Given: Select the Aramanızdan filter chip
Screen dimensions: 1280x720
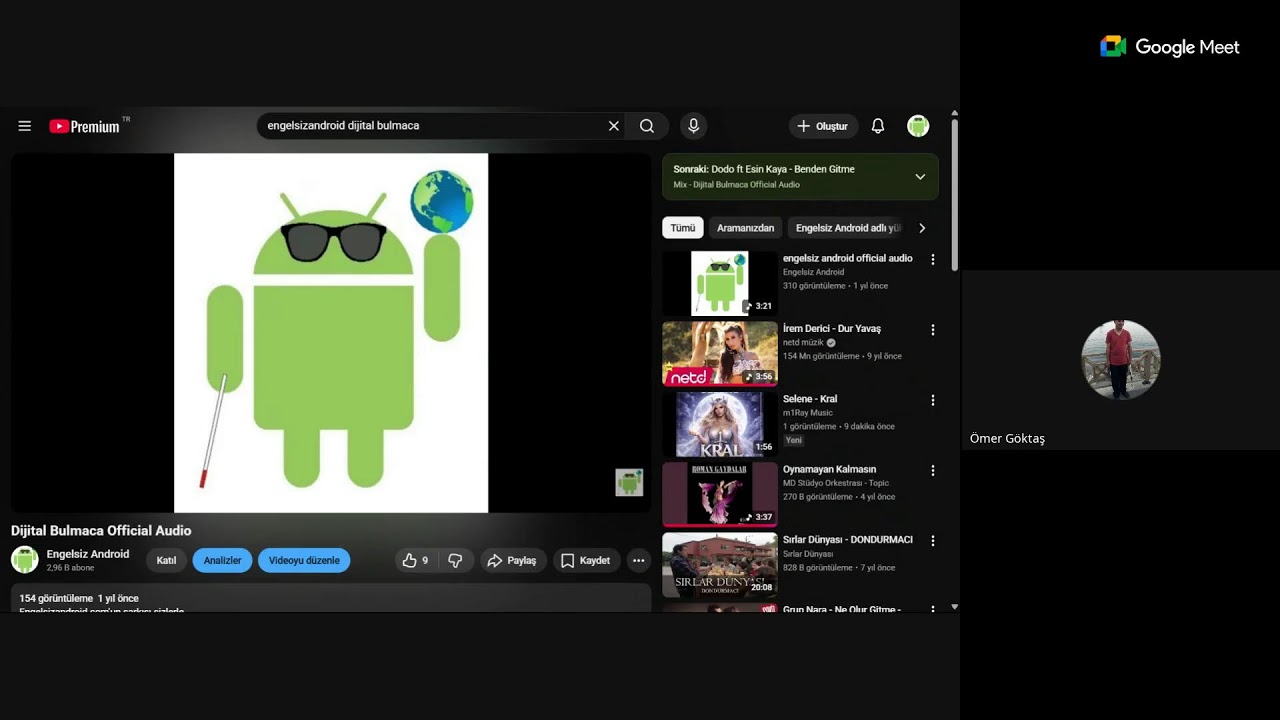Looking at the screenshot, I should (746, 228).
